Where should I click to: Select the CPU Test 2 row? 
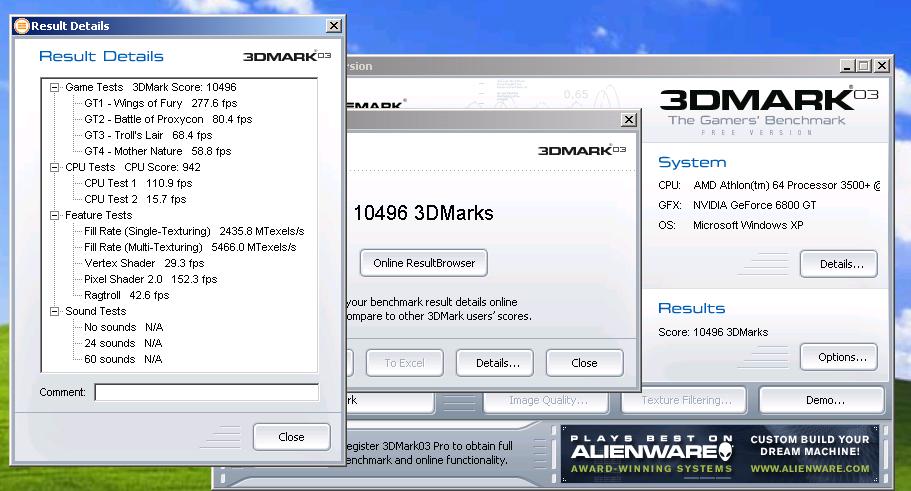[x=135, y=199]
